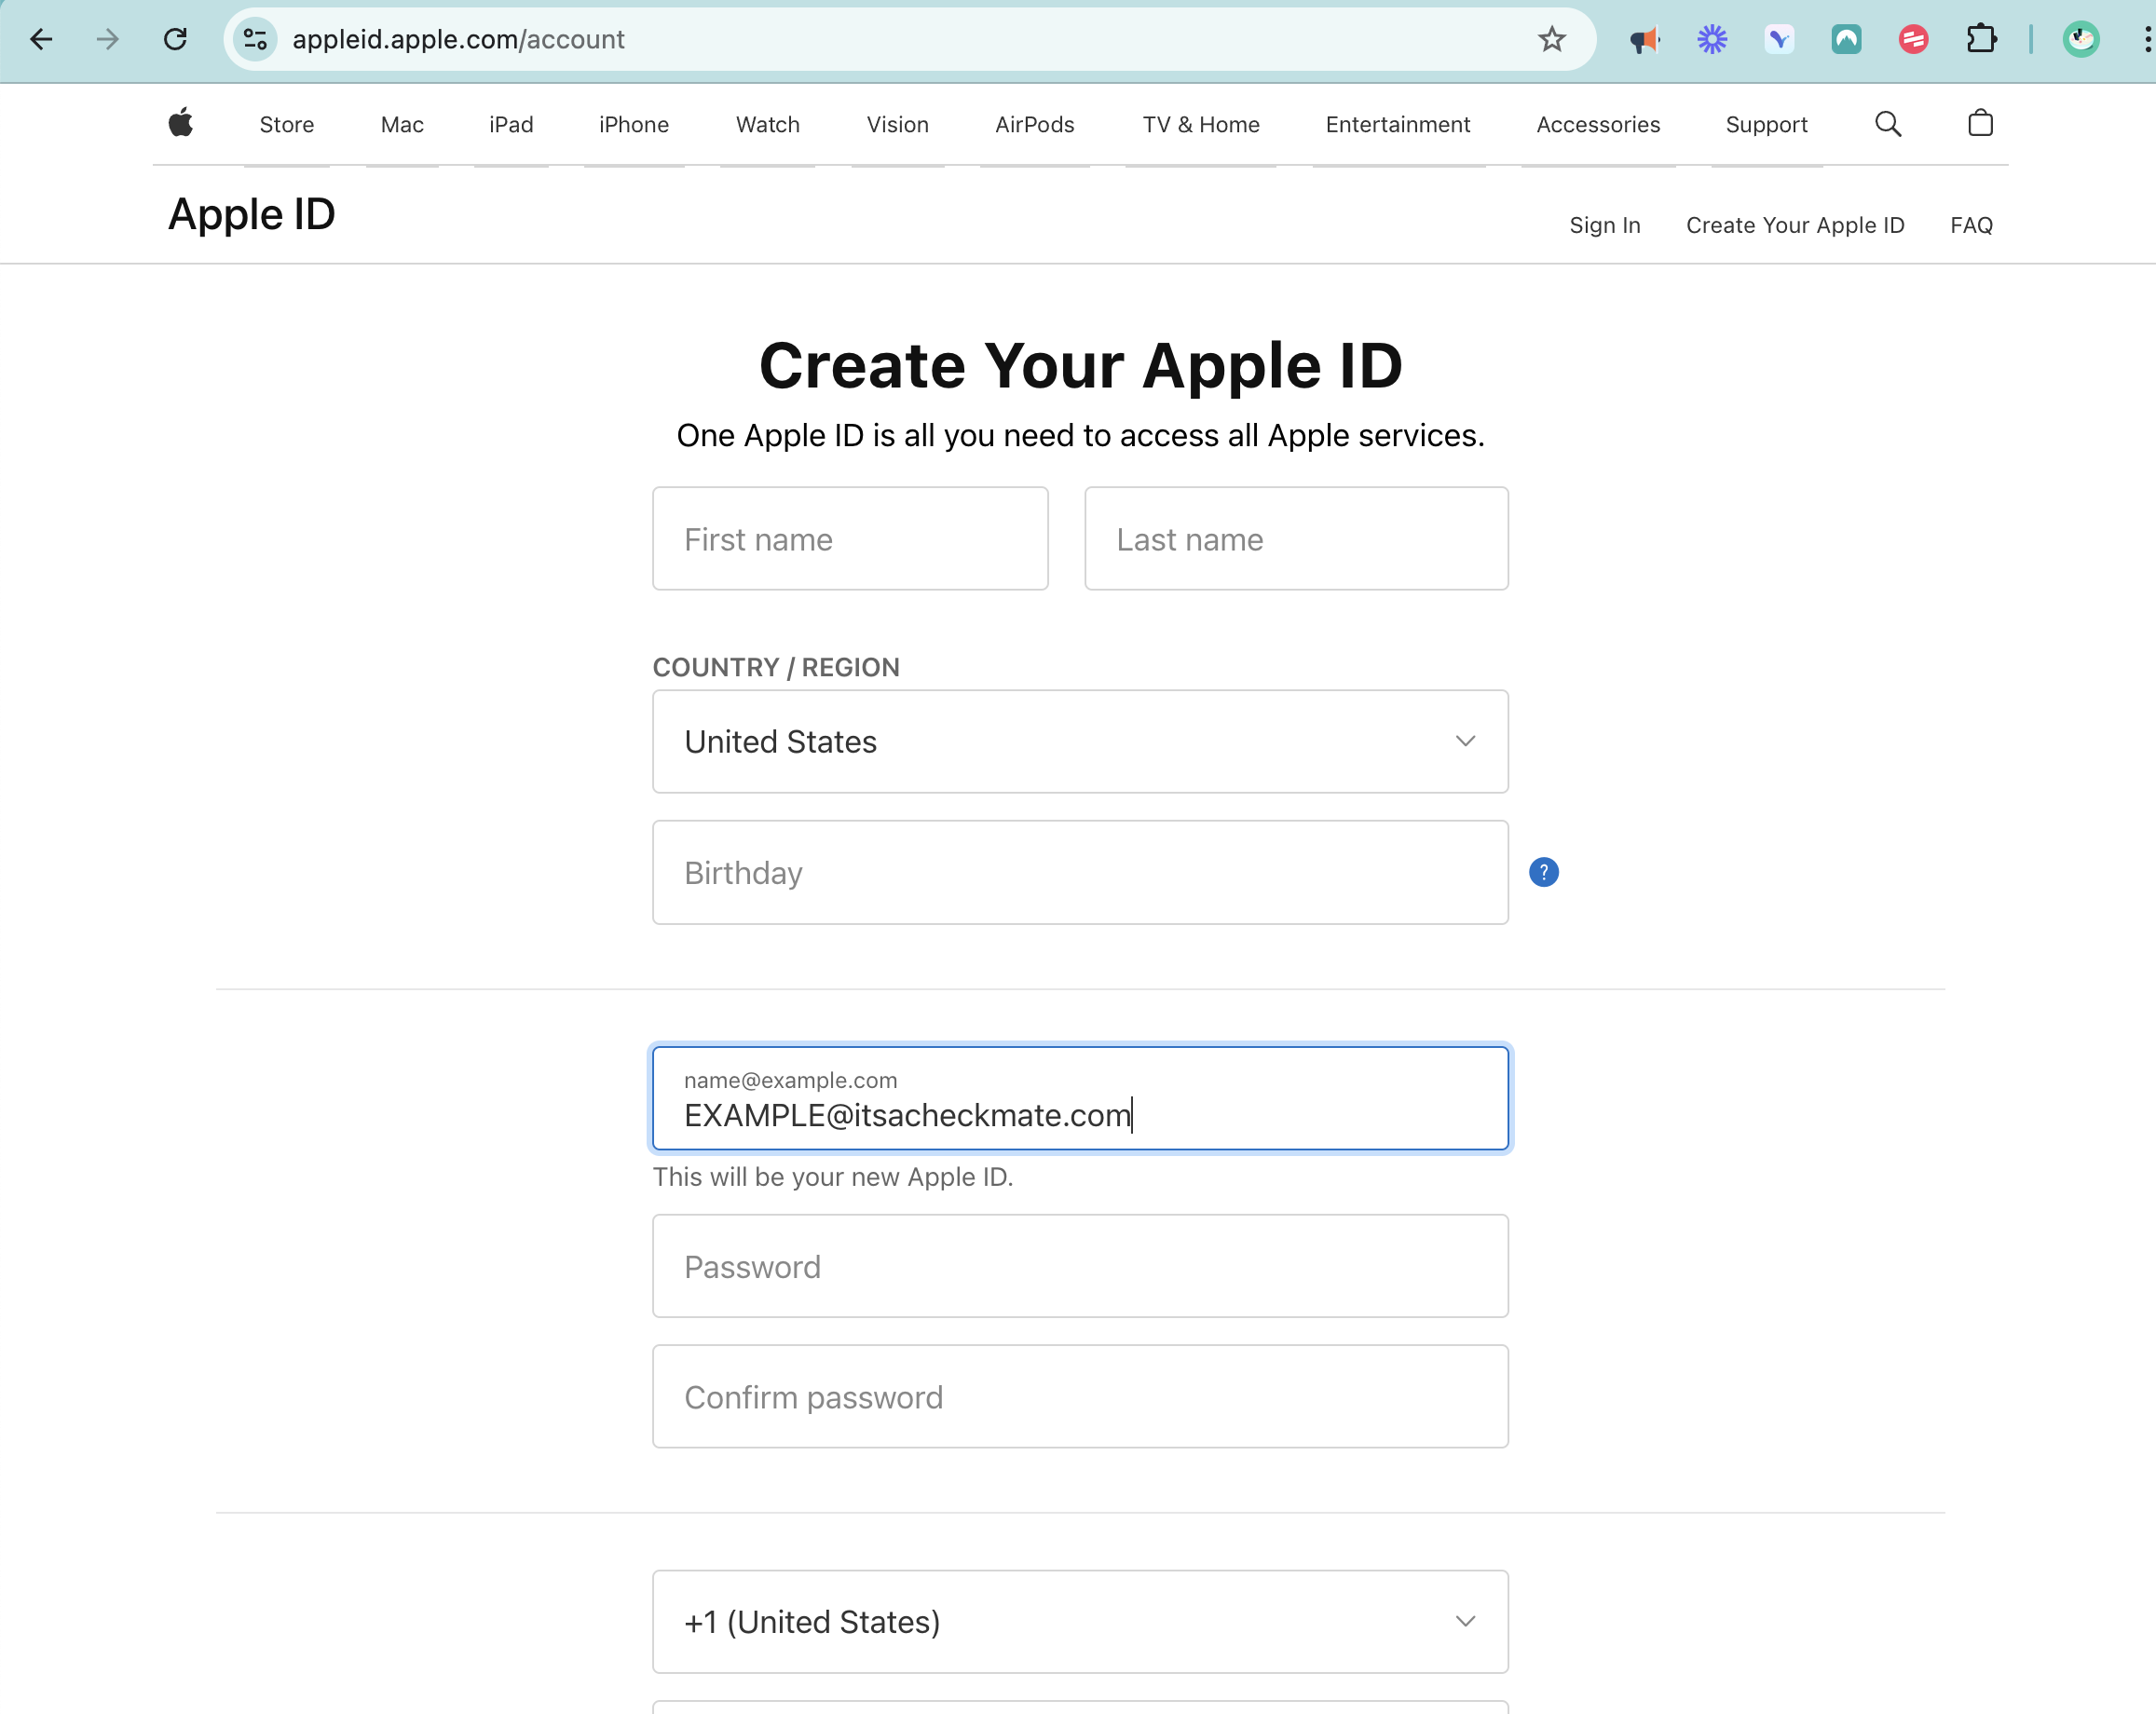Open the blue Y extension icon

pyautogui.click(x=1779, y=39)
